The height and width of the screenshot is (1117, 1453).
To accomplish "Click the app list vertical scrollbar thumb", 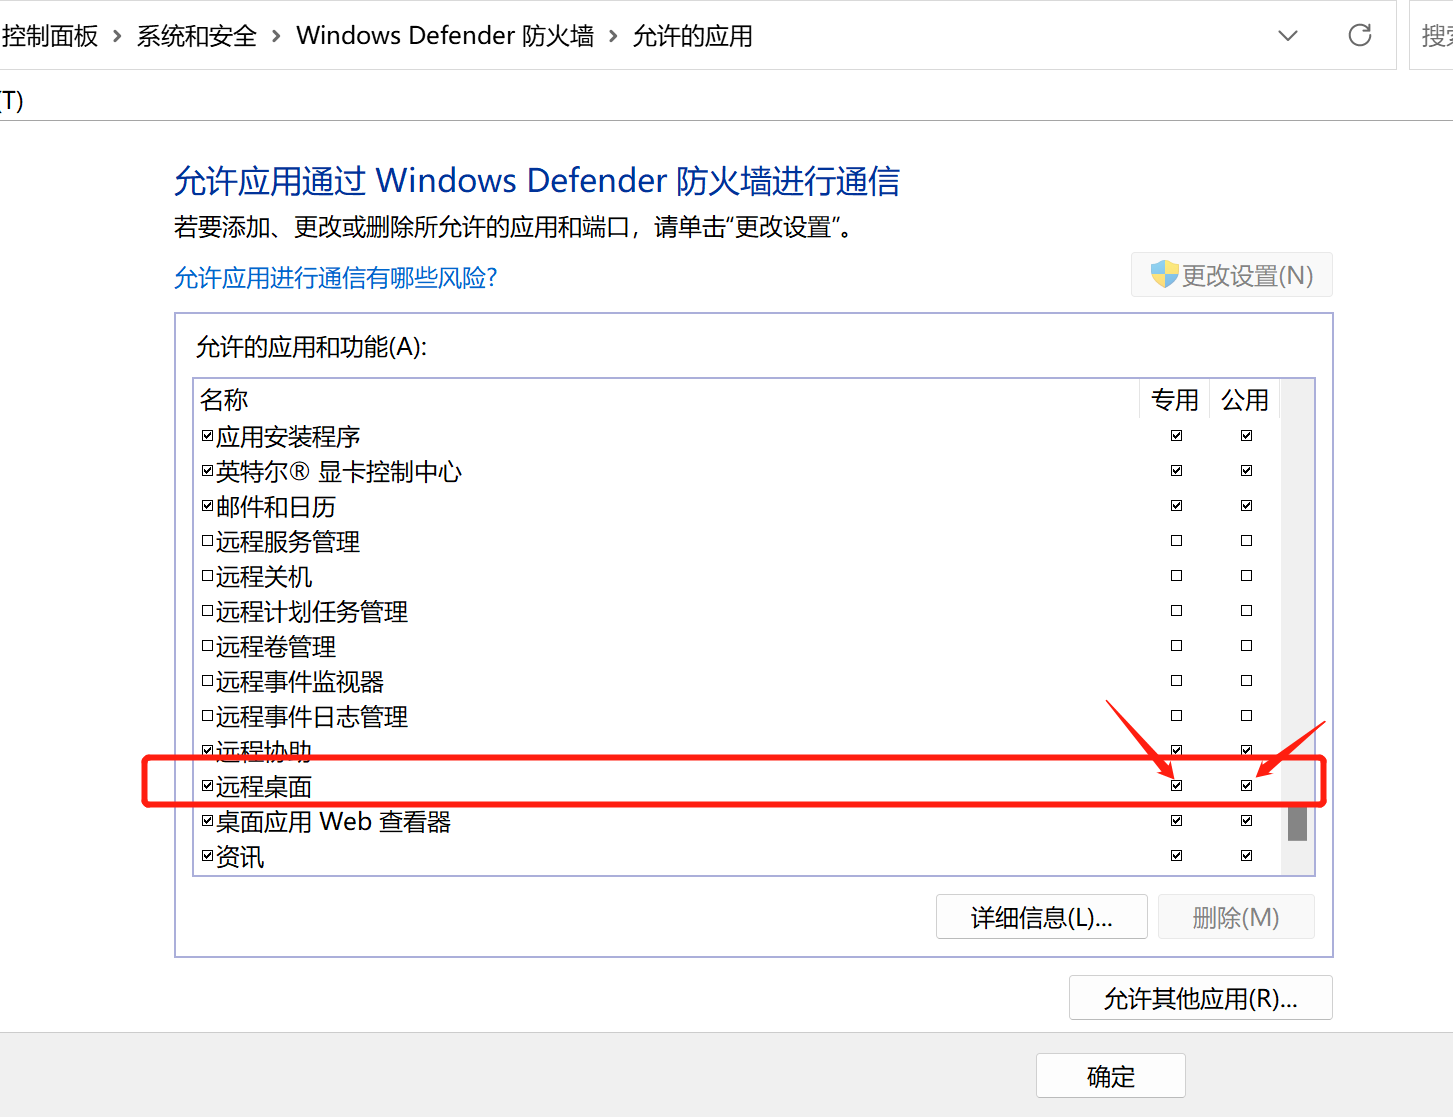I will [1297, 822].
